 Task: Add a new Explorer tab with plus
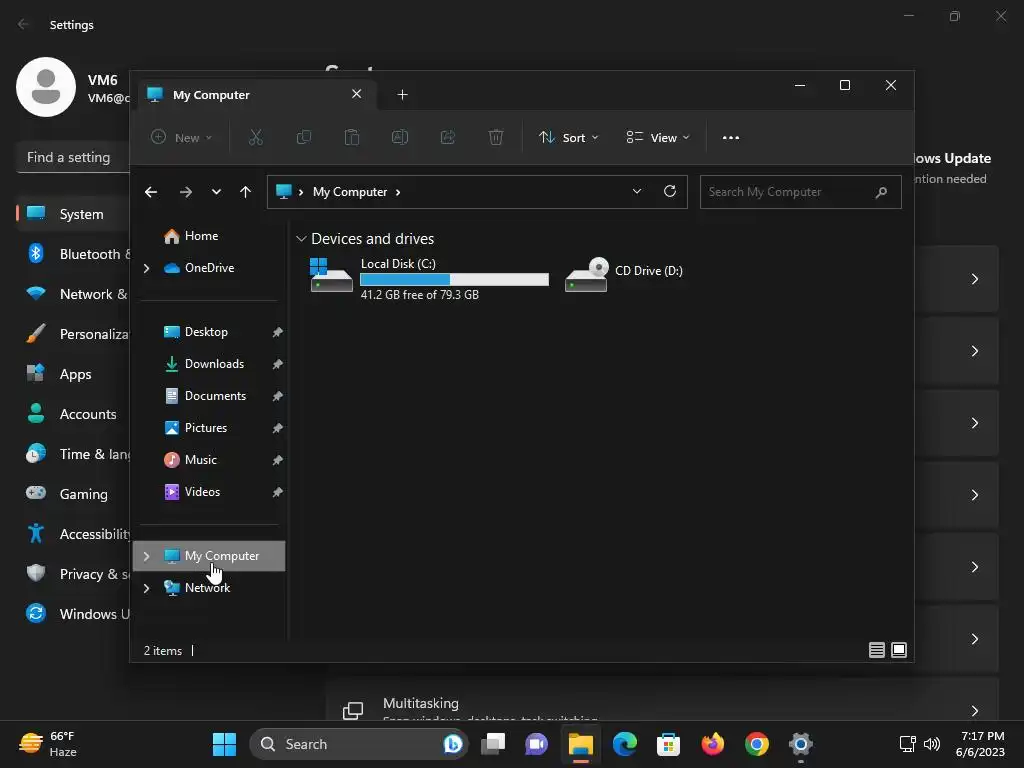point(402,95)
